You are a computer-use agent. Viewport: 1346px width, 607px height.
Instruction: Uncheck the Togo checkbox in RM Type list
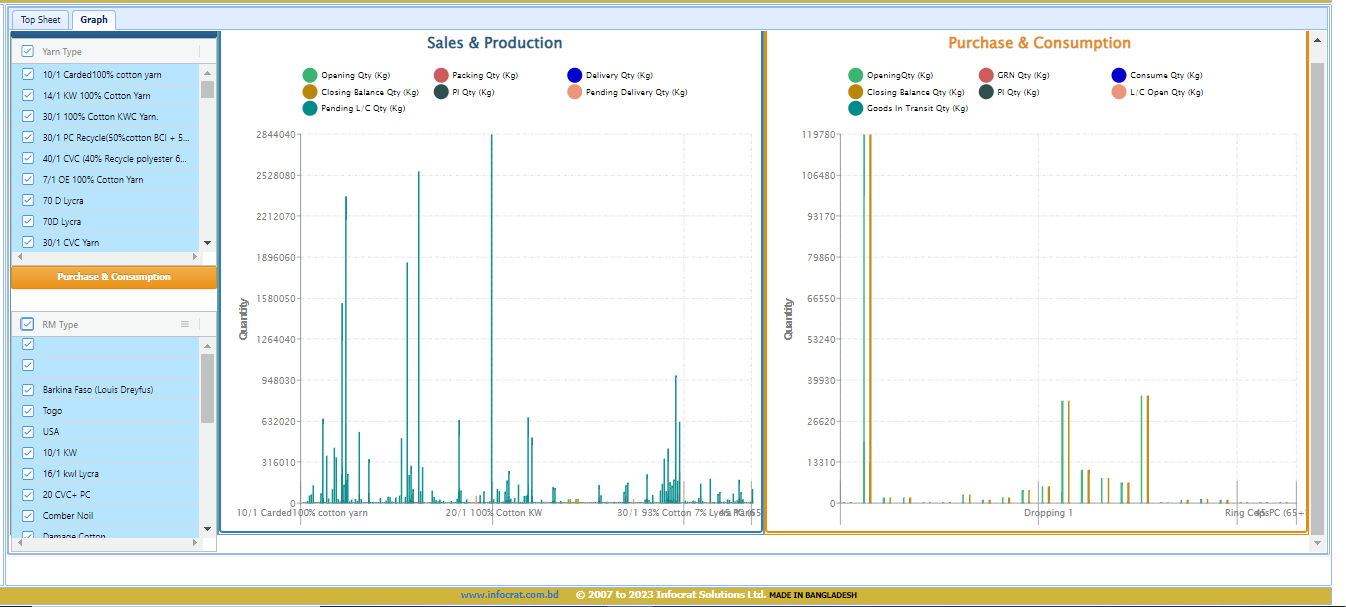coord(28,411)
